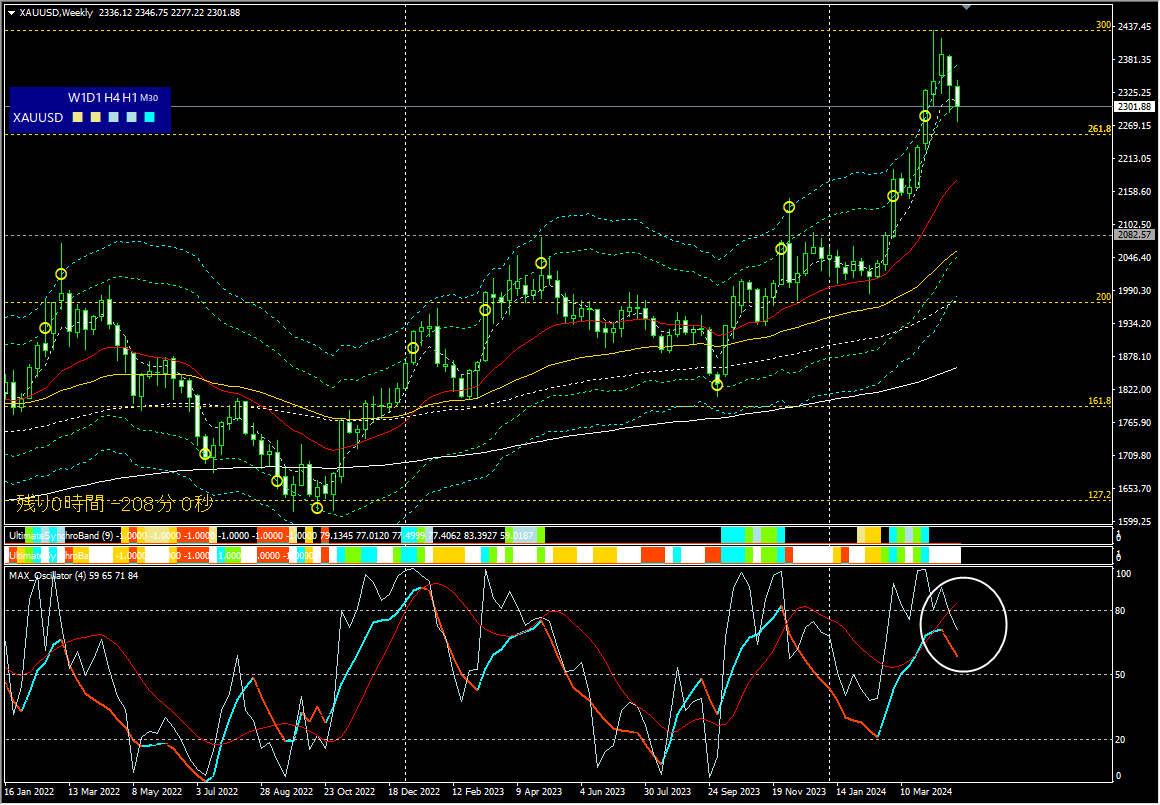Click the oscillator 80 level label

tap(1121, 611)
